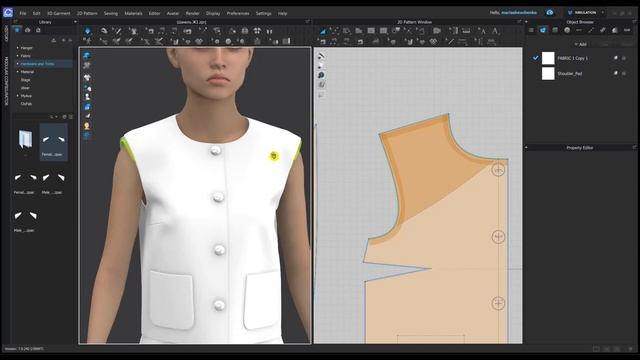Screen dimensions: 640x360
Task: Click the search magnifier in Library thumbnails header
Action: pyautogui.click(x=52, y=117)
